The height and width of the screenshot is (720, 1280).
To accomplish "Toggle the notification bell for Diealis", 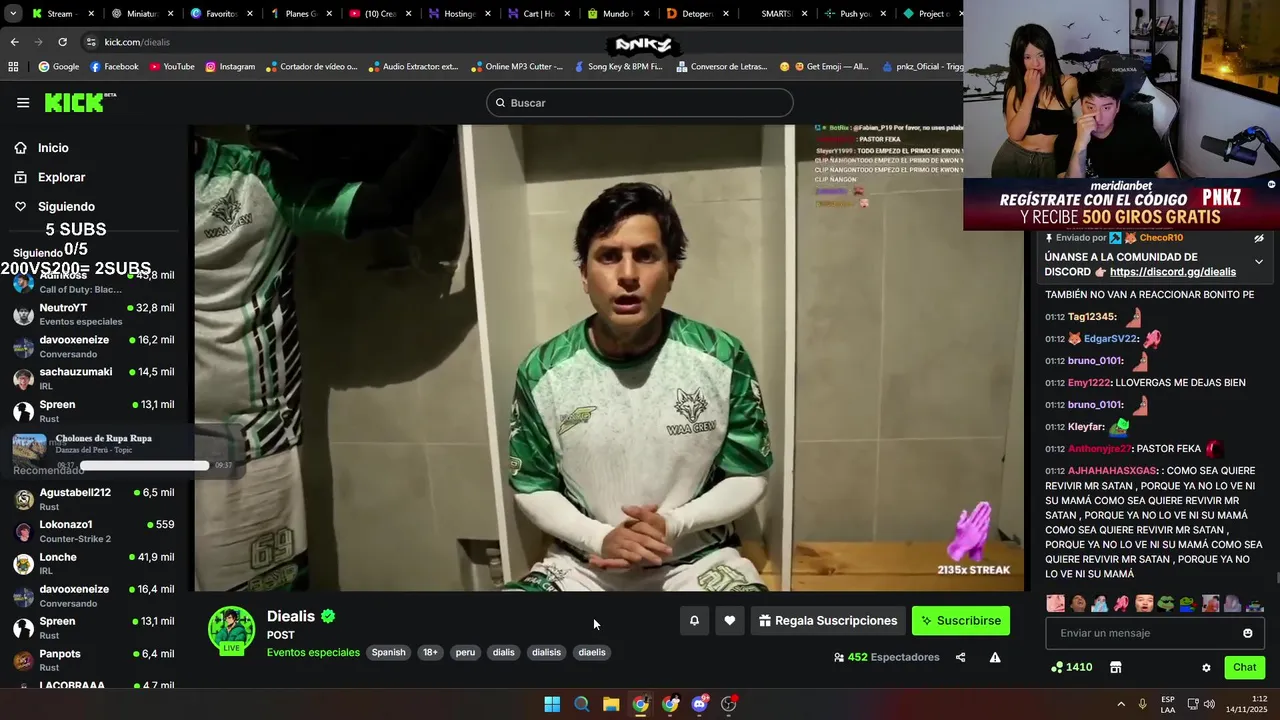I will [x=694, y=621].
